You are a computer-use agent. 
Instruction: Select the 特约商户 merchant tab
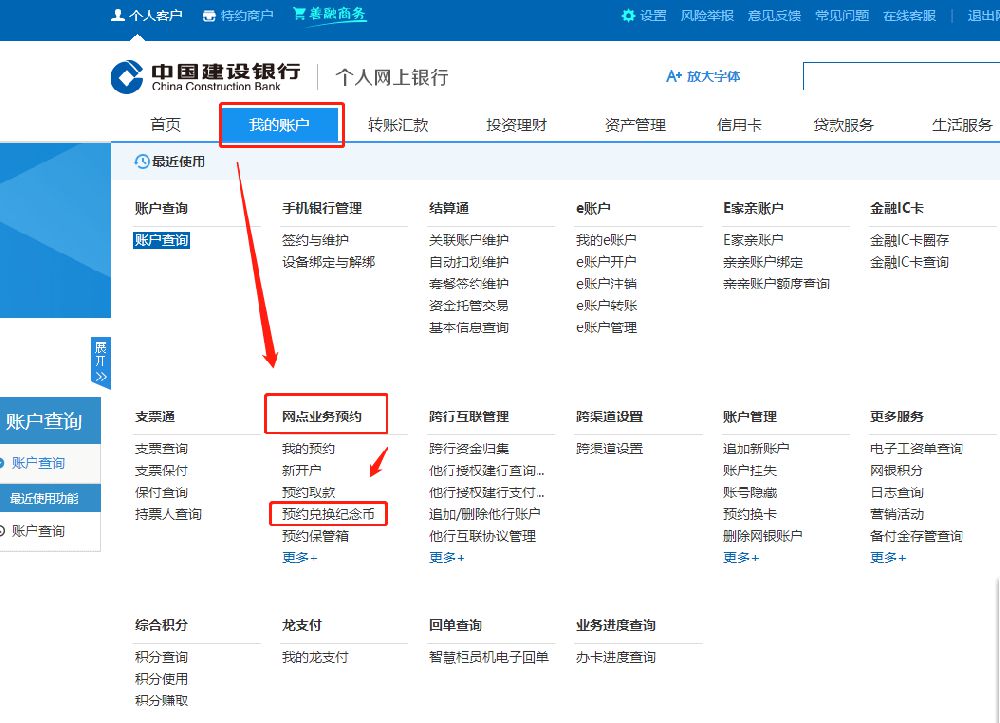point(239,15)
